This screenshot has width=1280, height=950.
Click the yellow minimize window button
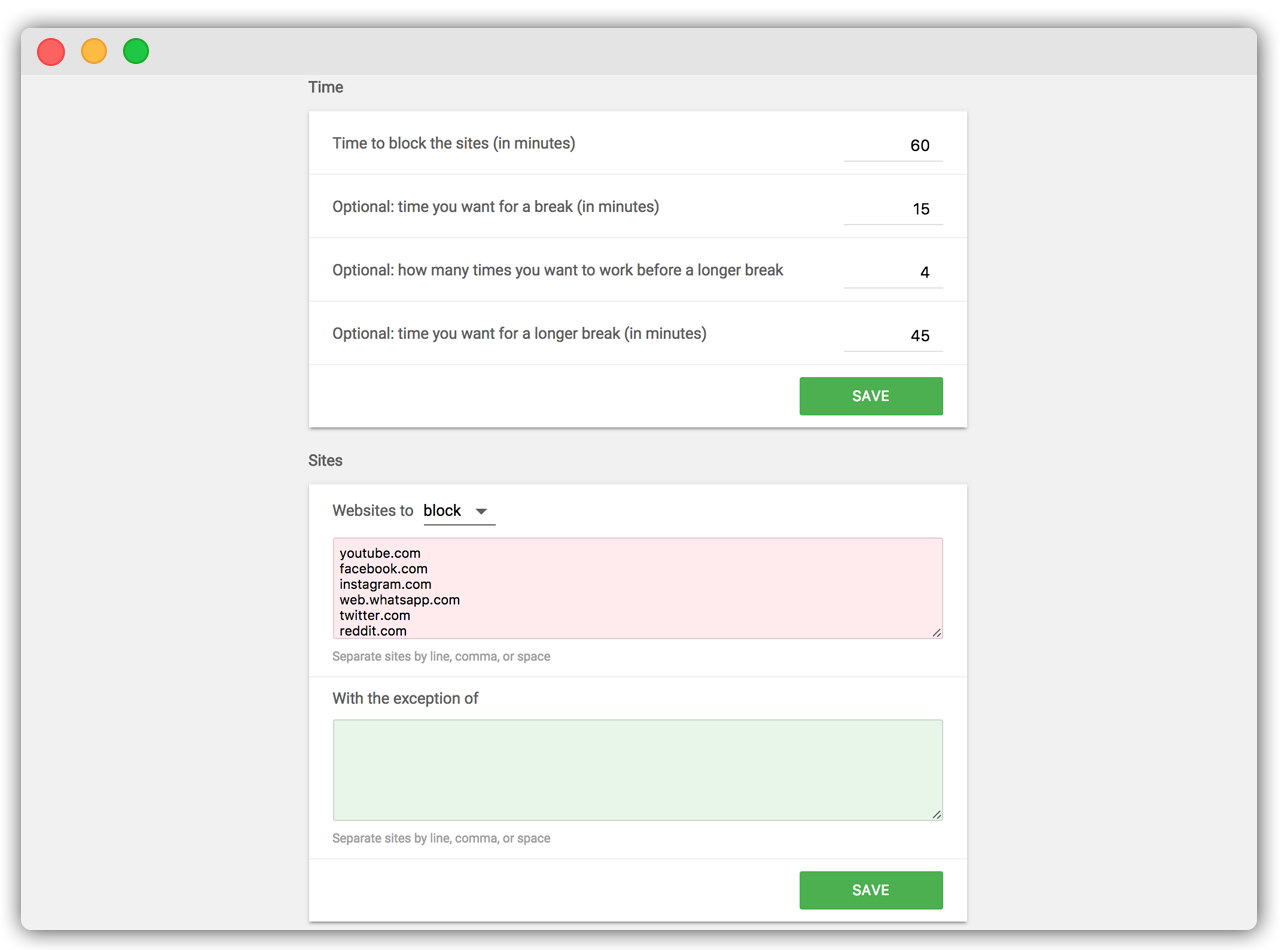[94, 51]
